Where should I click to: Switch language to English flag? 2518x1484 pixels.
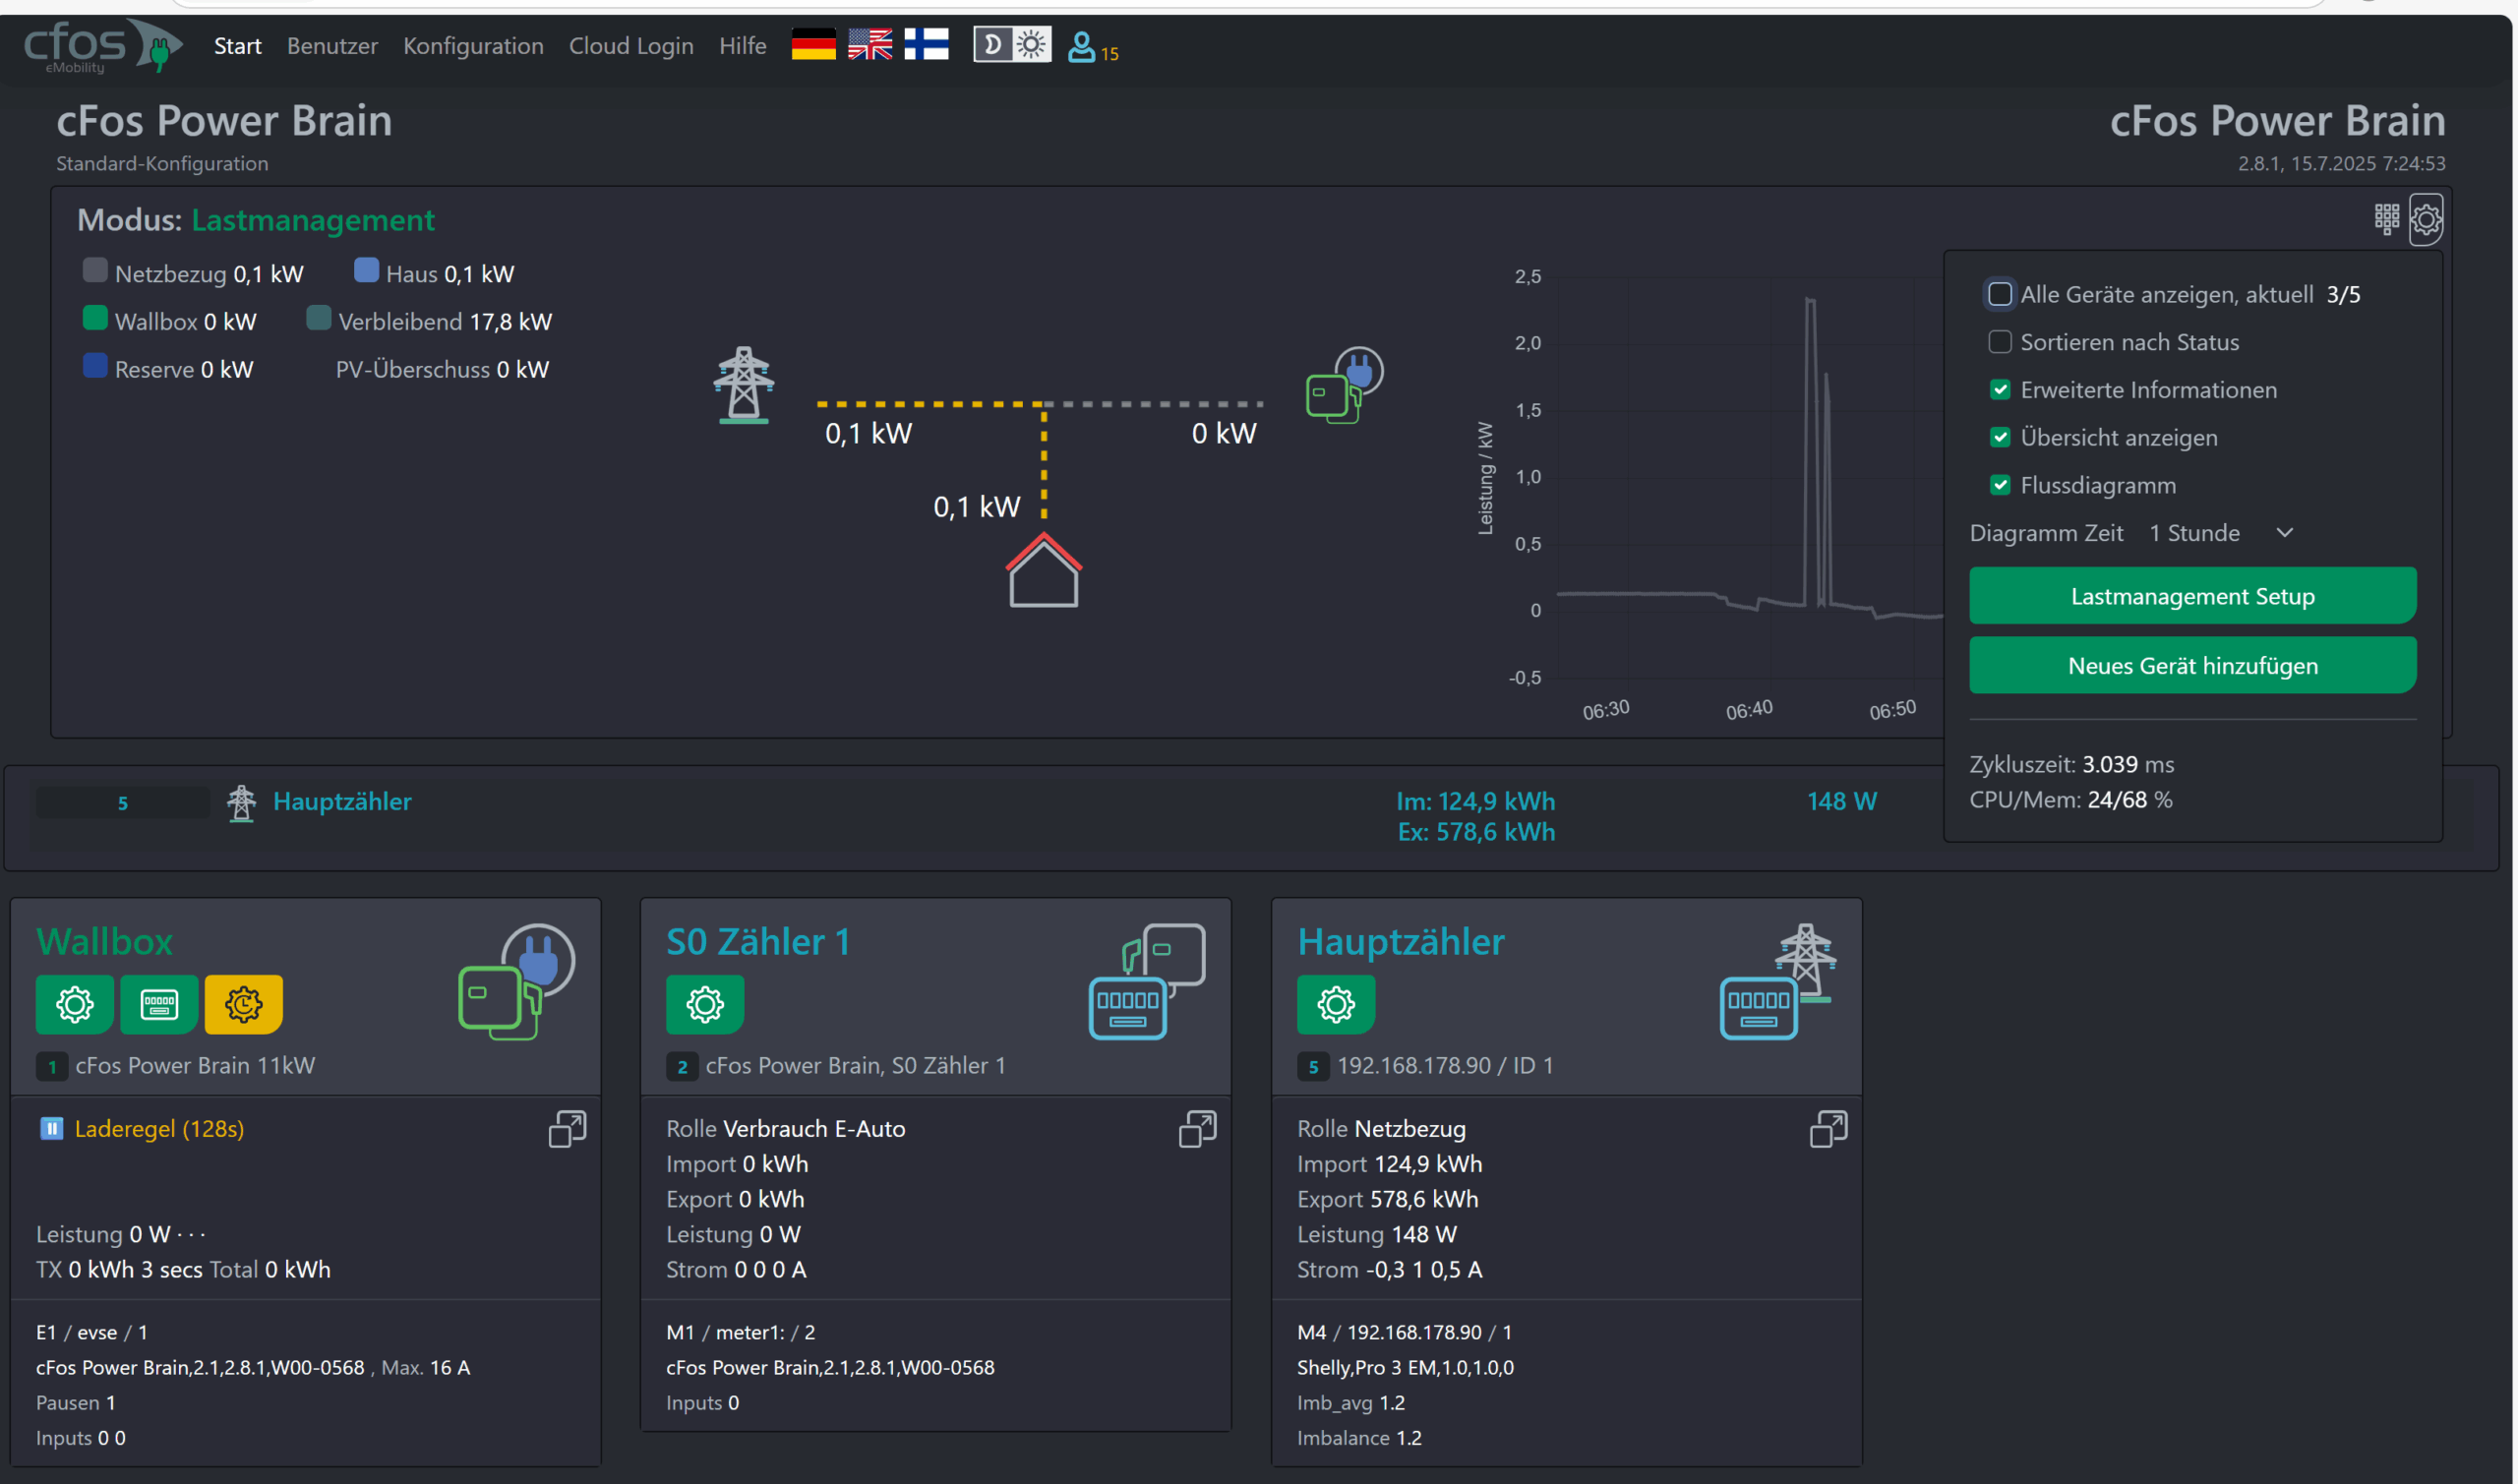pos(870,45)
